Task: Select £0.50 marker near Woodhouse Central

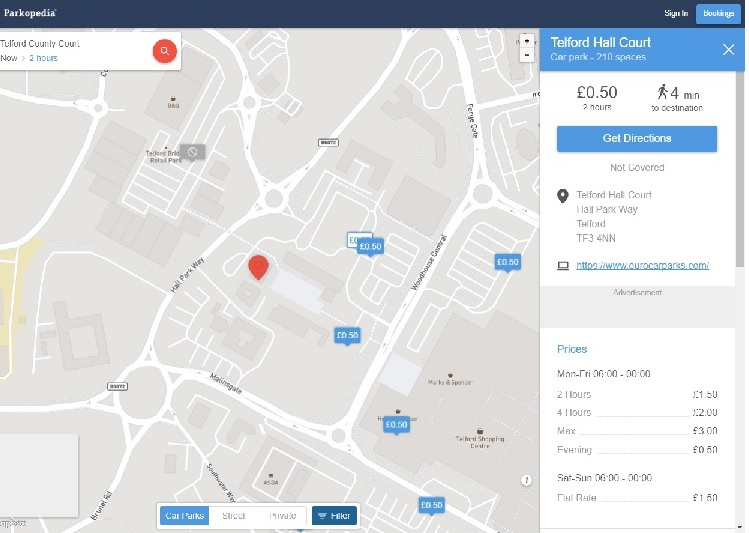Action: (x=508, y=262)
